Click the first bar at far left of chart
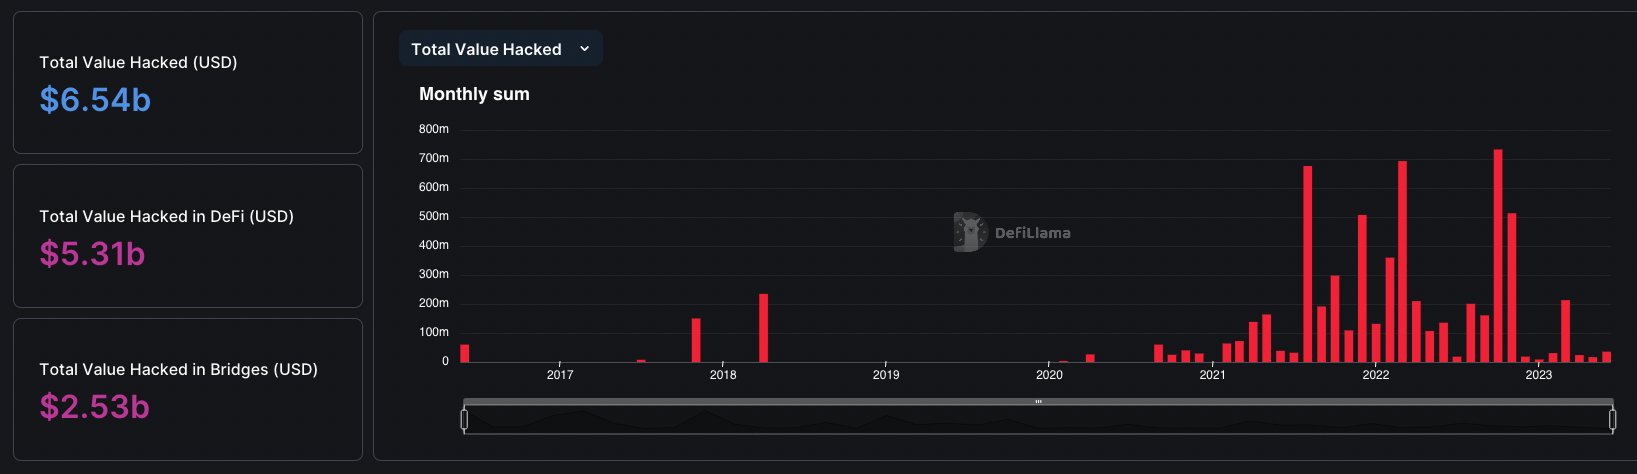The height and width of the screenshot is (474, 1637). tap(464, 353)
